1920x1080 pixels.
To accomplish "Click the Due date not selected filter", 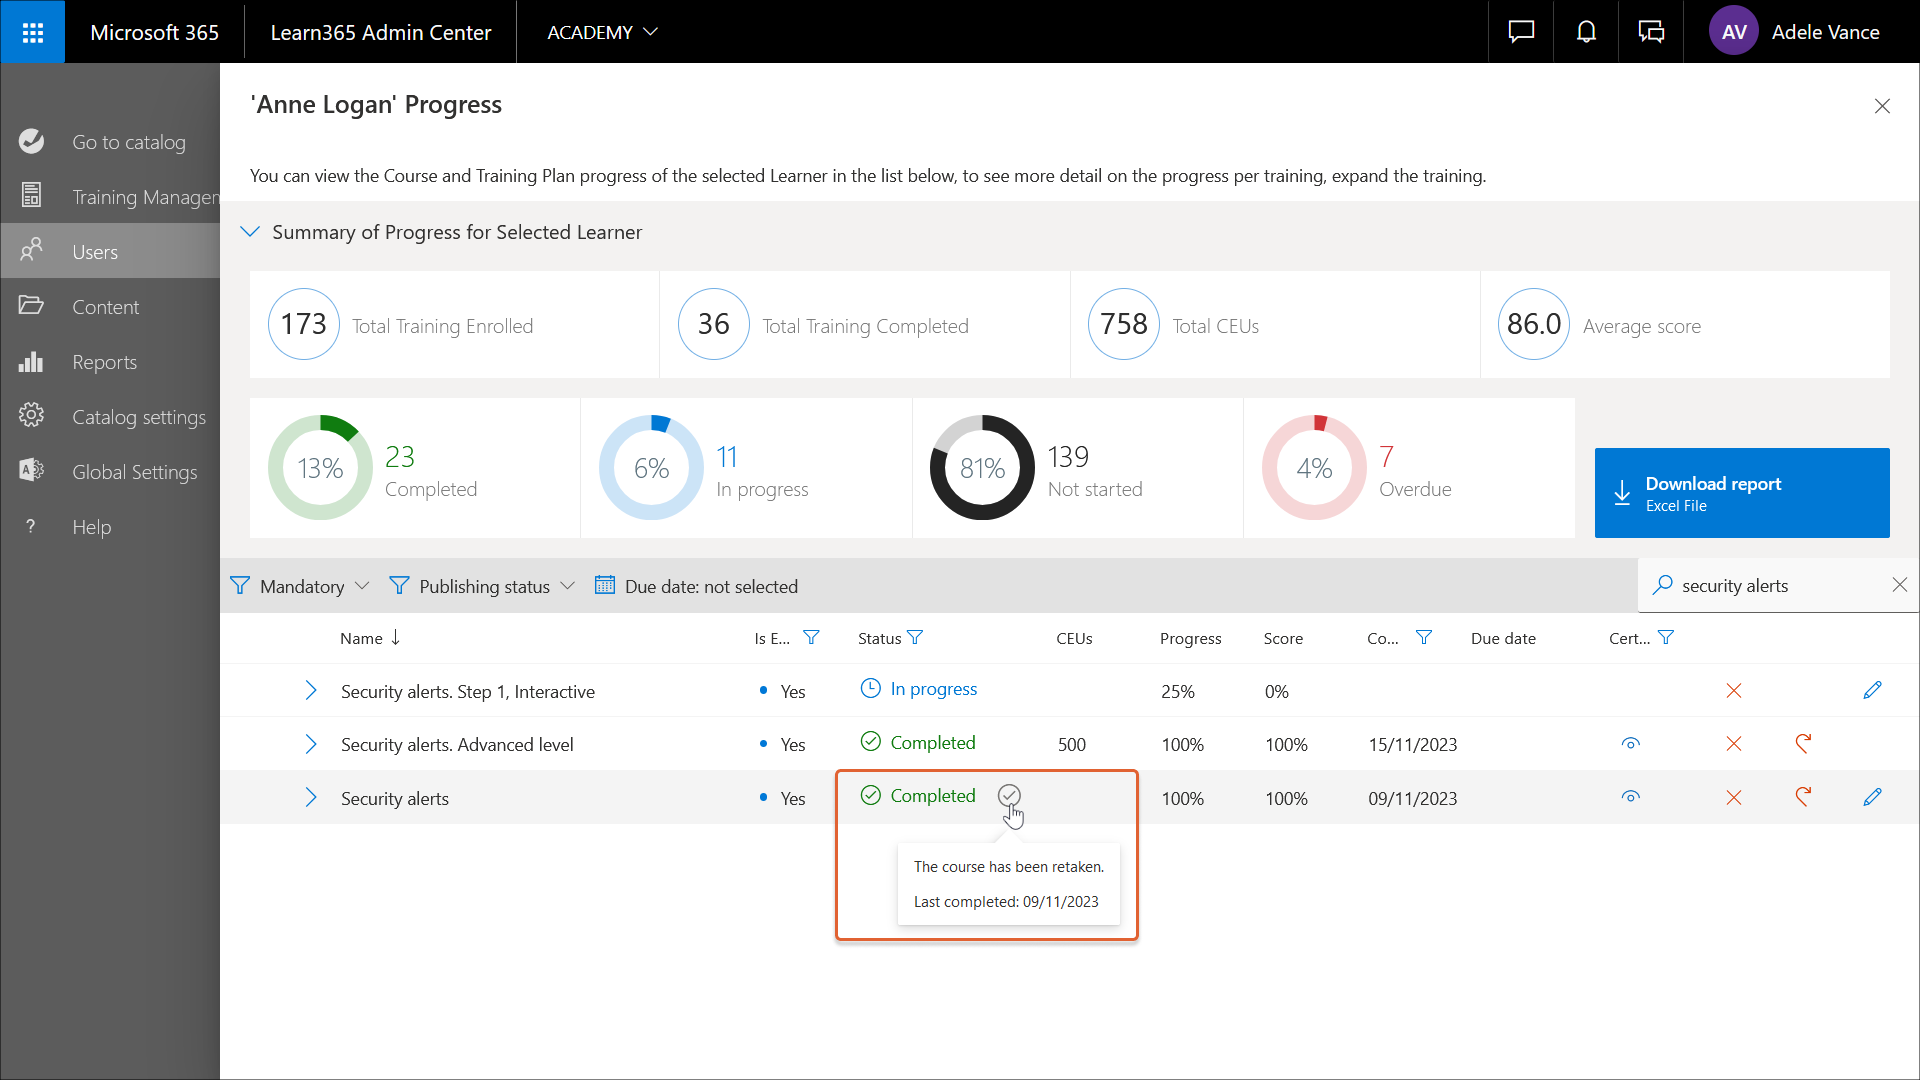I will click(x=697, y=586).
